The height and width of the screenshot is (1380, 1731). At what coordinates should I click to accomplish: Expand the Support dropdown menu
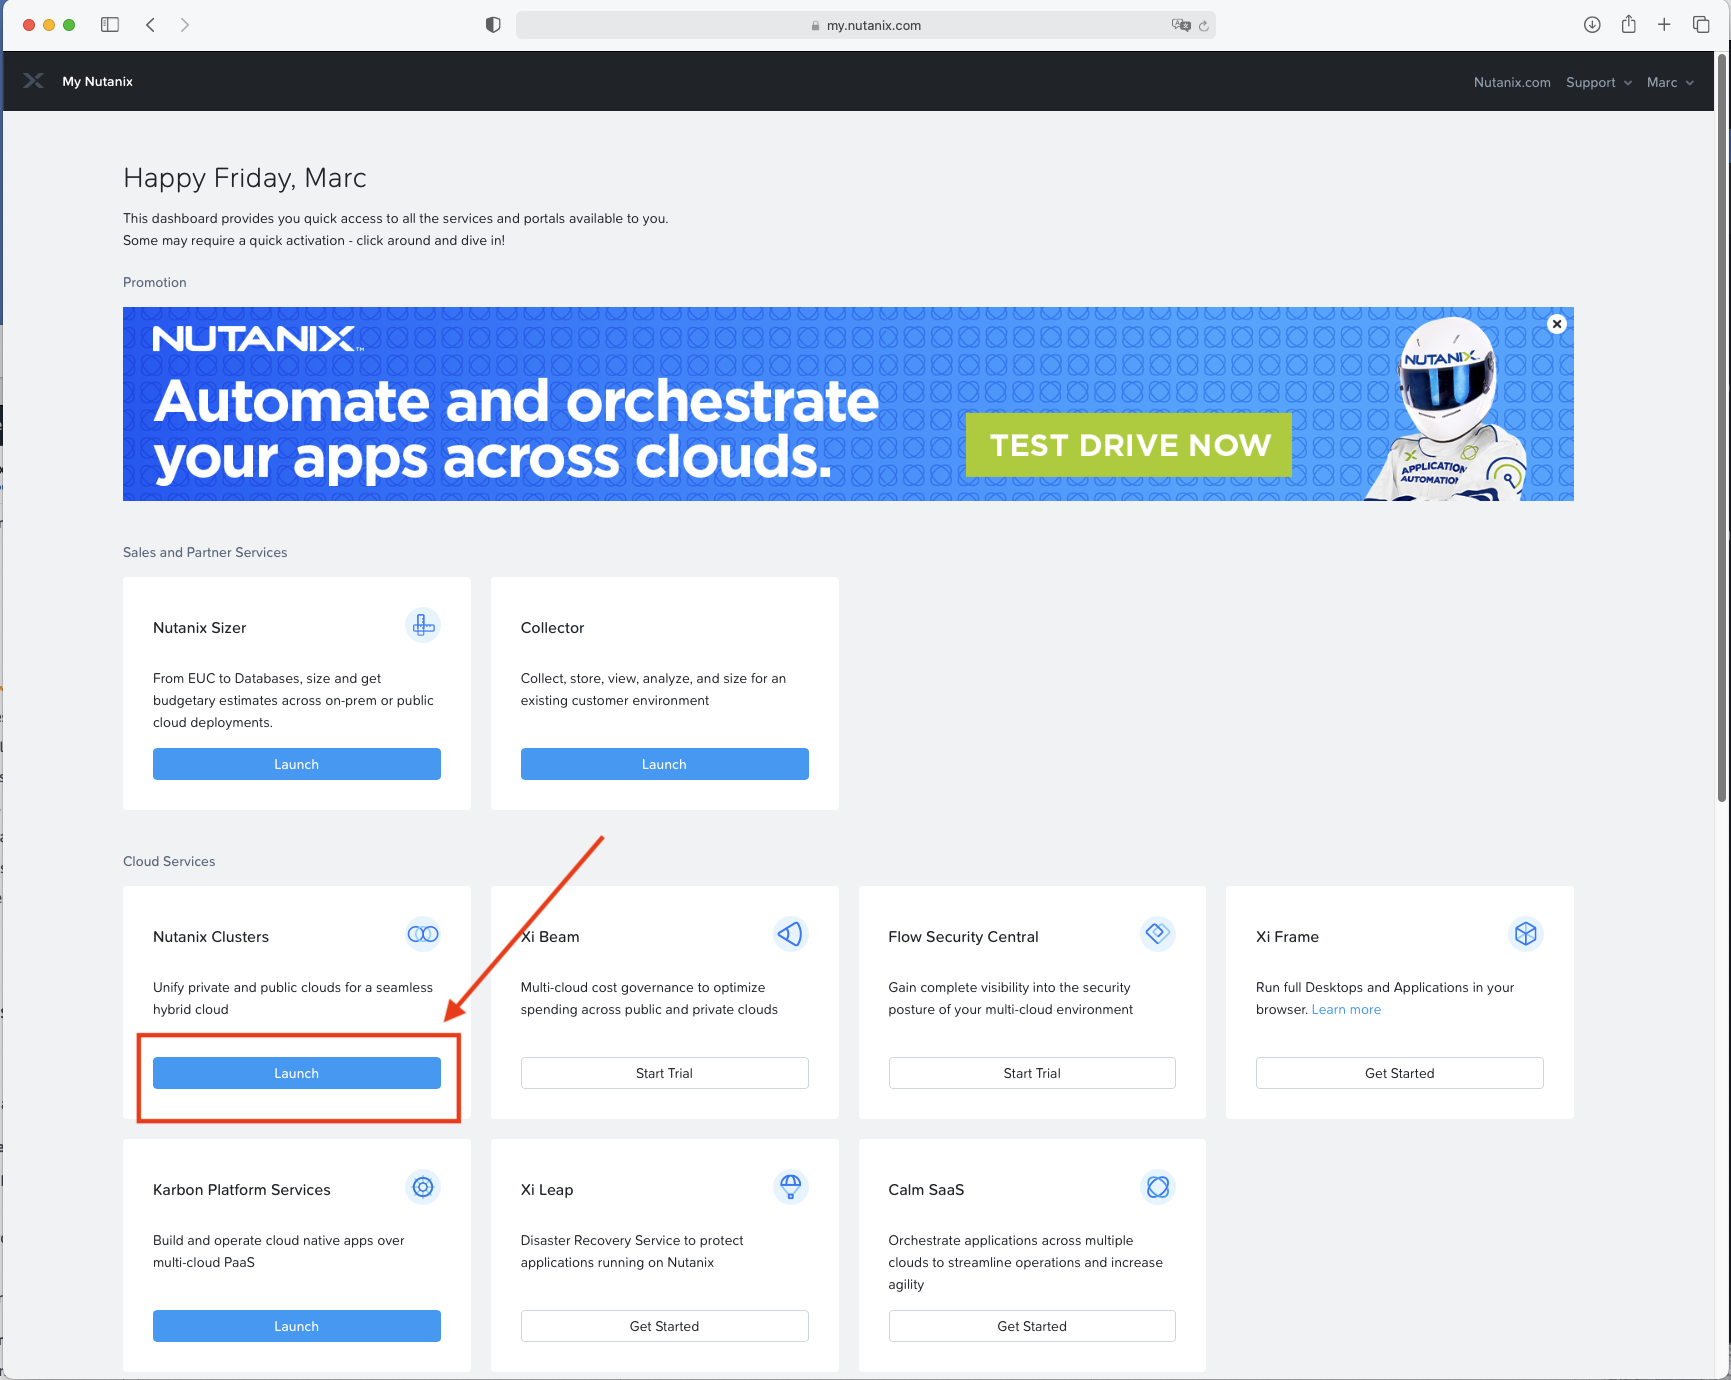point(1599,82)
